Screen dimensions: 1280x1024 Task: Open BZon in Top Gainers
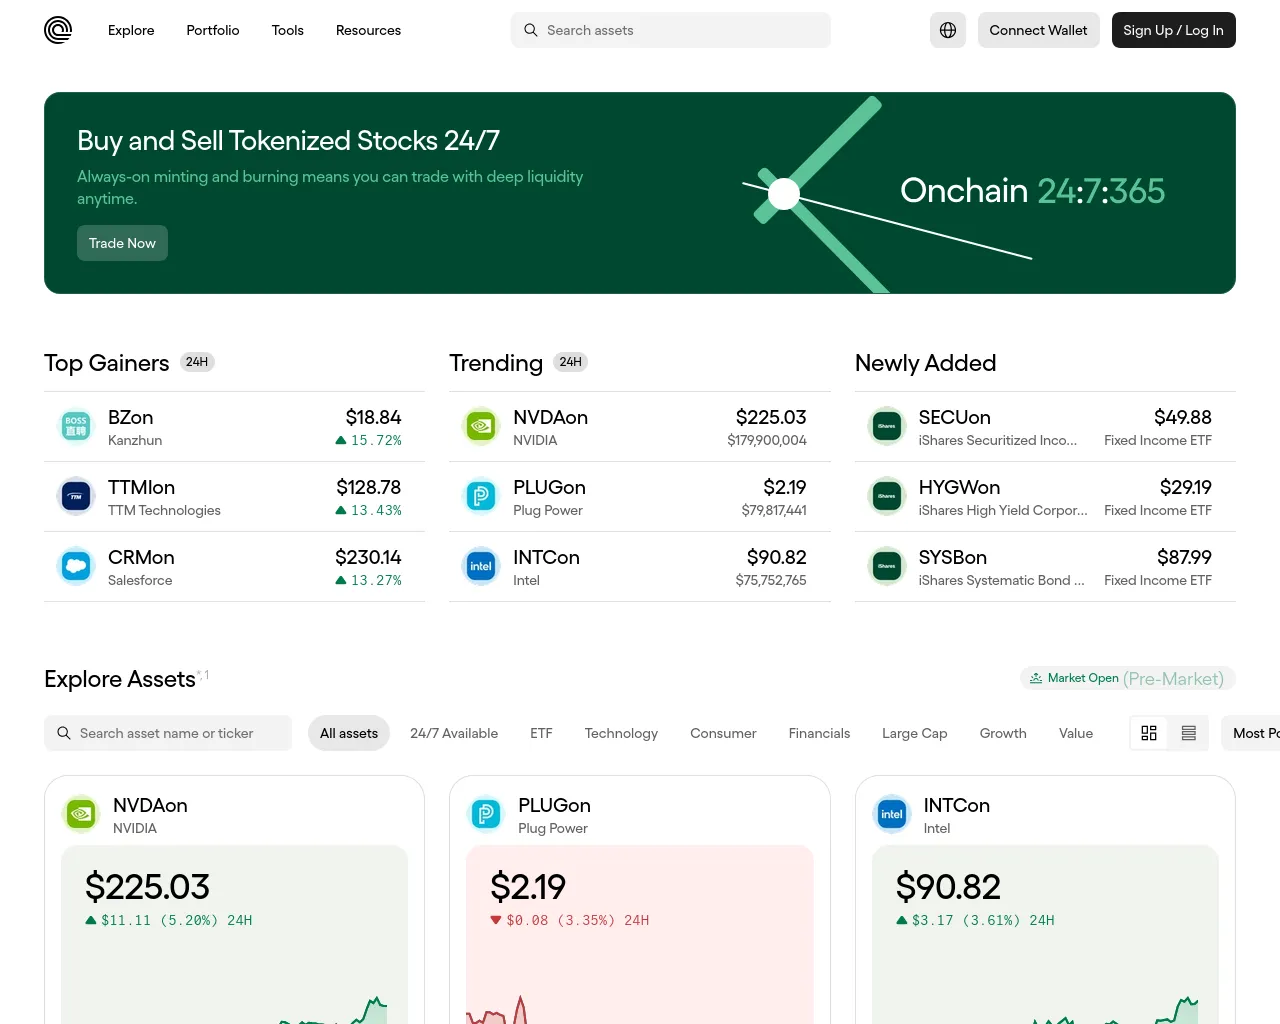(234, 427)
